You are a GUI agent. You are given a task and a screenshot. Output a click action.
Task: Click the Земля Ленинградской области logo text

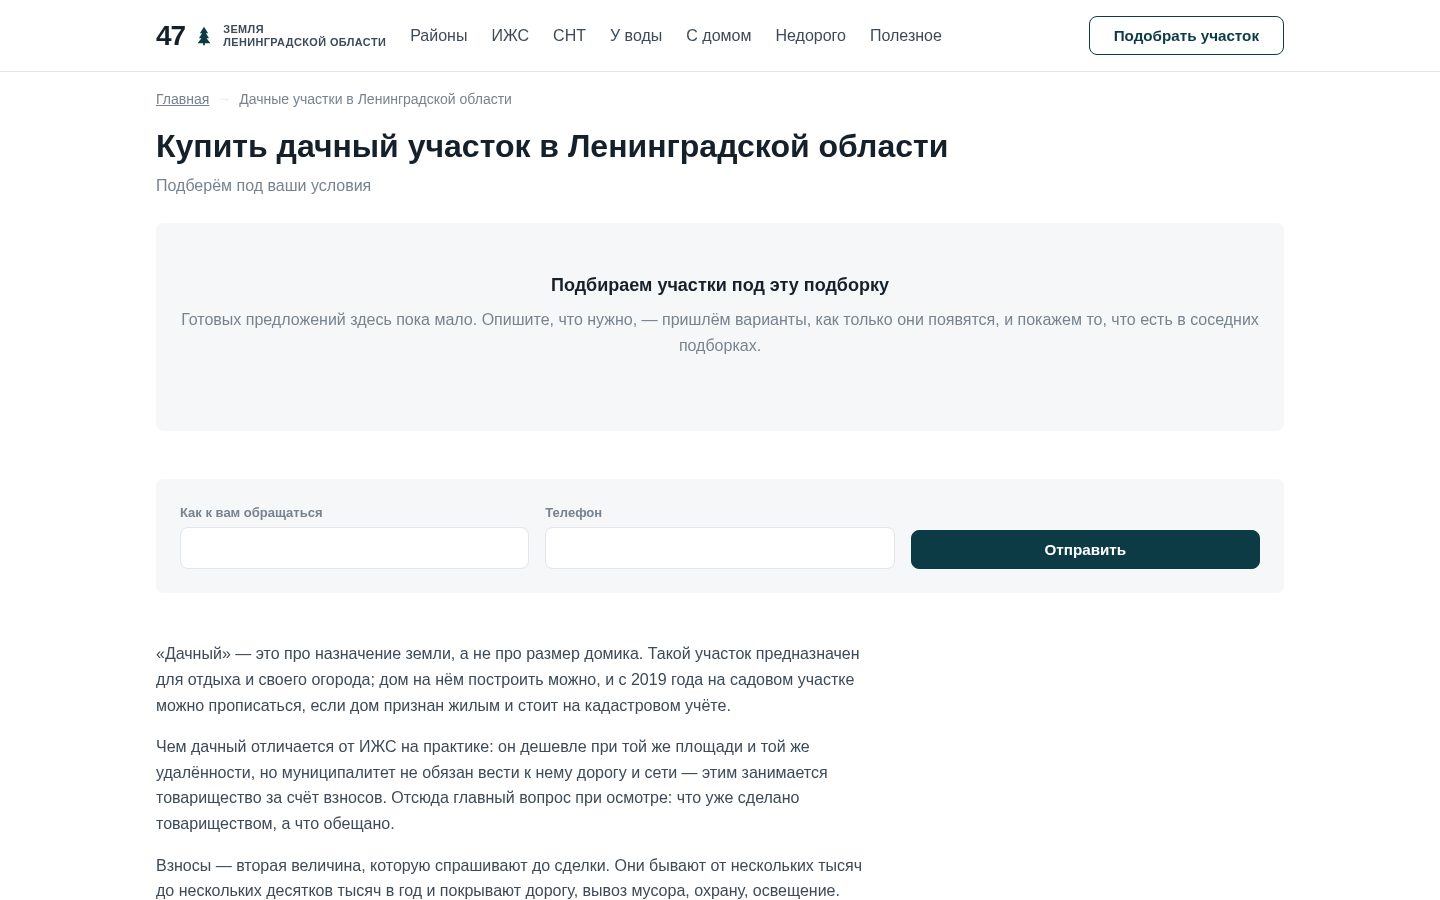coord(304,36)
